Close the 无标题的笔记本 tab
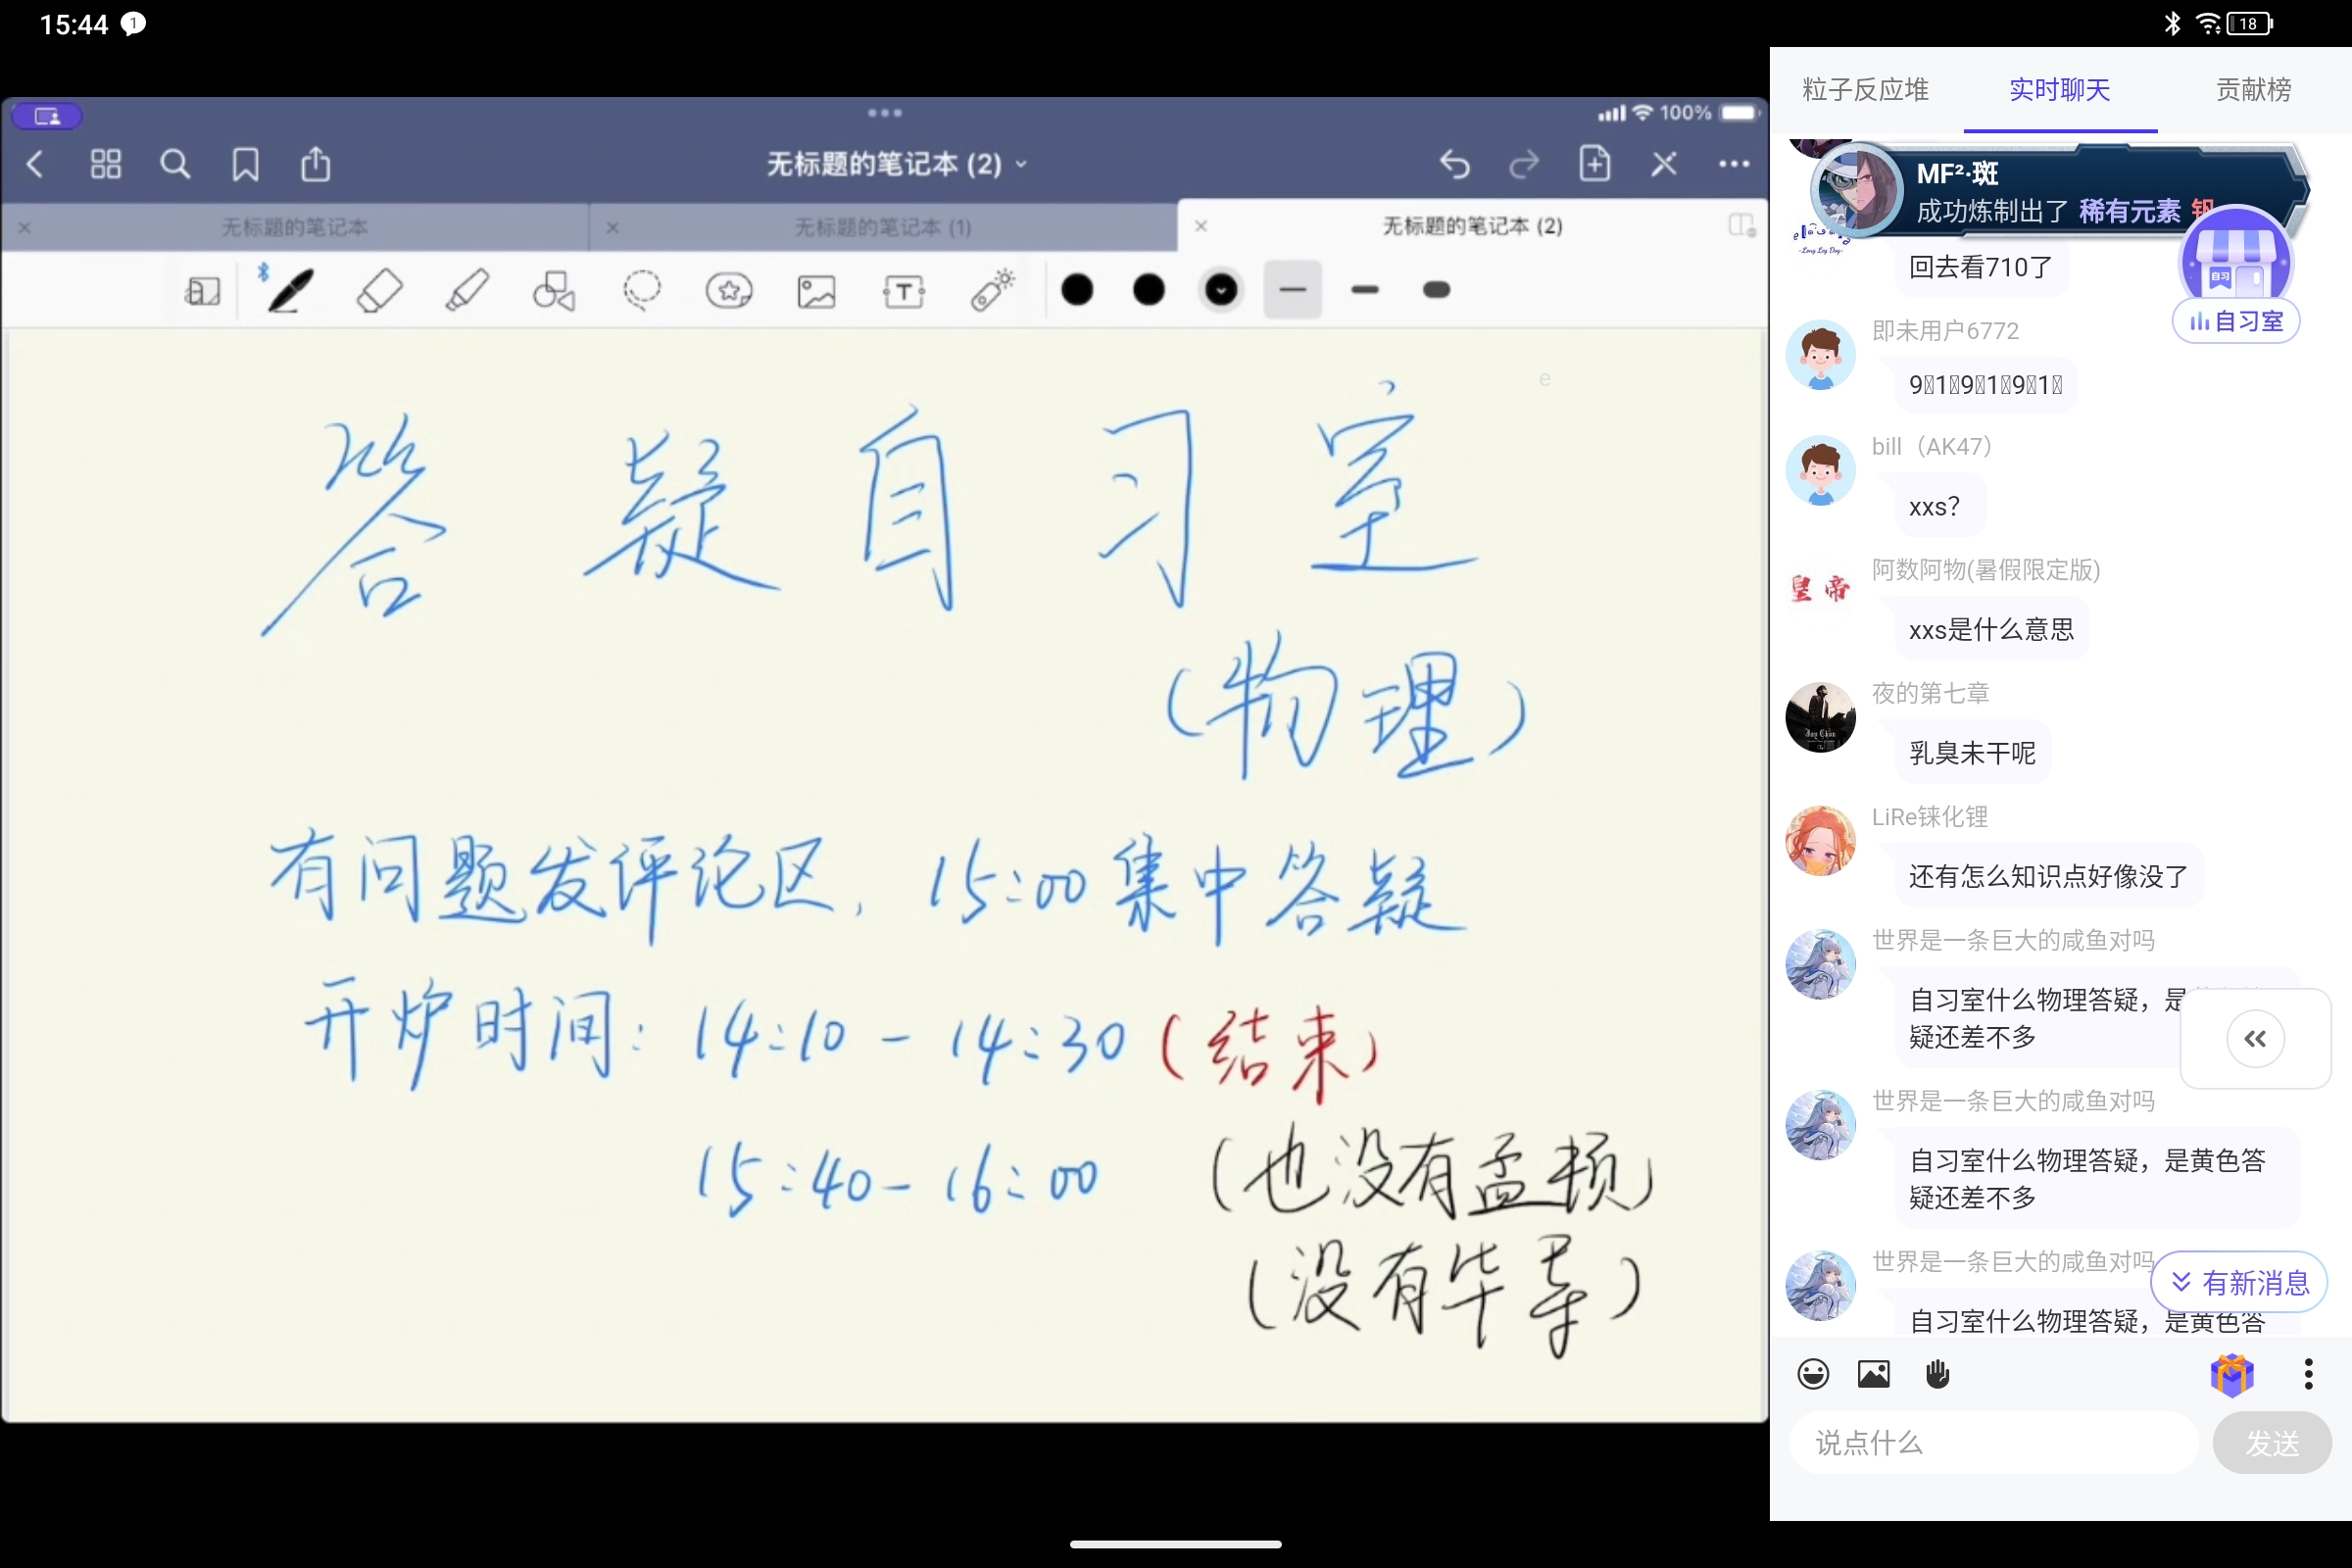The image size is (2352, 1568). 25,228
